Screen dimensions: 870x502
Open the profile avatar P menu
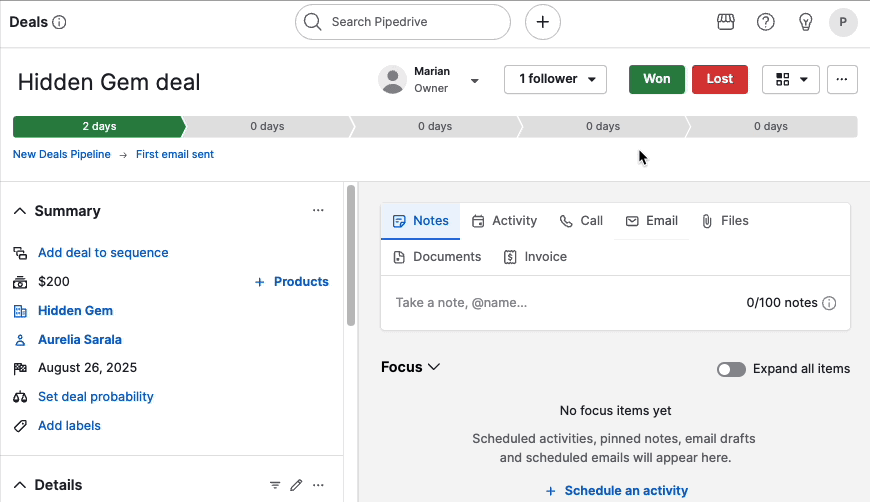click(843, 22)
